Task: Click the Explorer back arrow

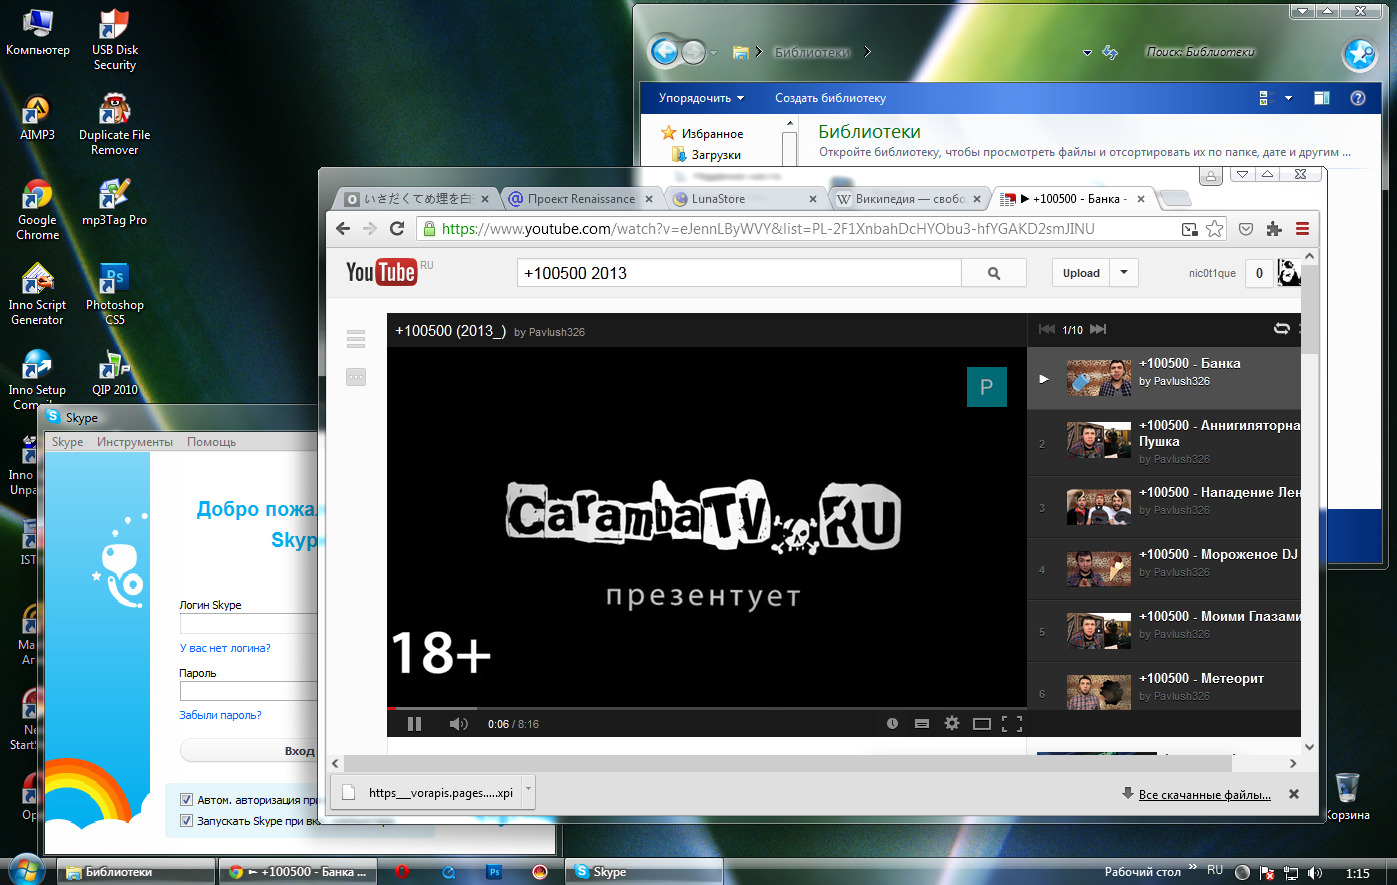Action: pos(664,51)
